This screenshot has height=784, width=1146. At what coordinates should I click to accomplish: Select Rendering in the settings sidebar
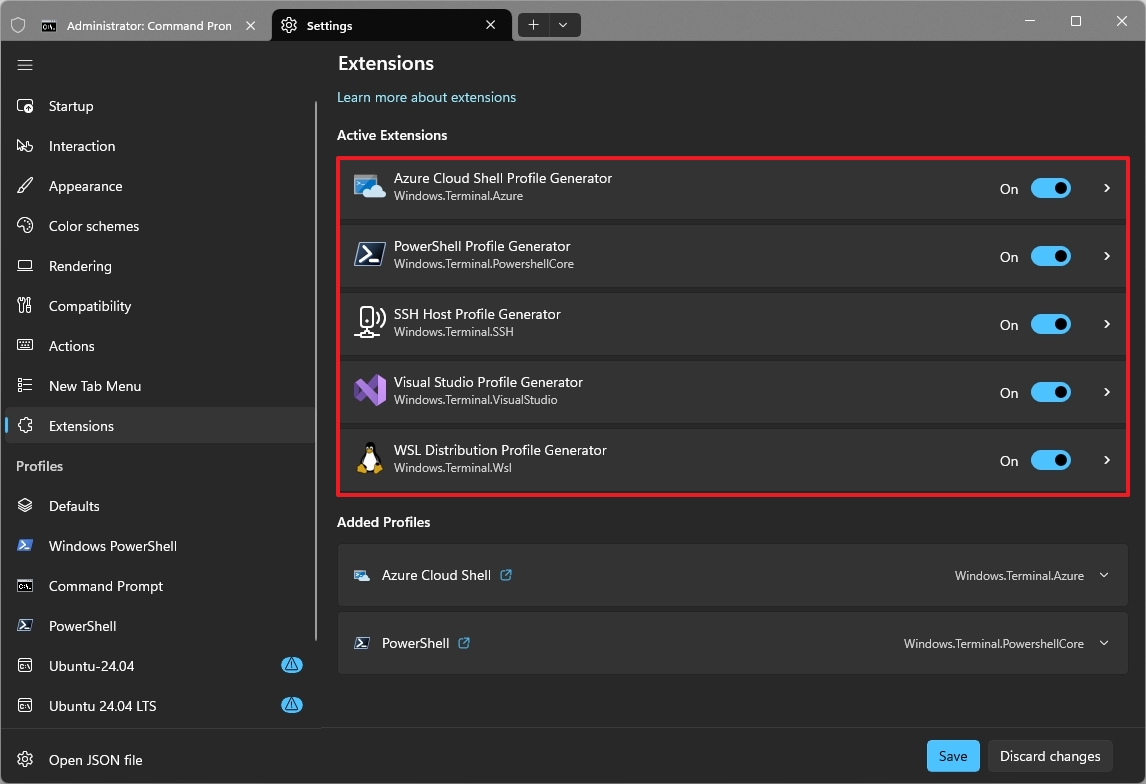(80, 266)
